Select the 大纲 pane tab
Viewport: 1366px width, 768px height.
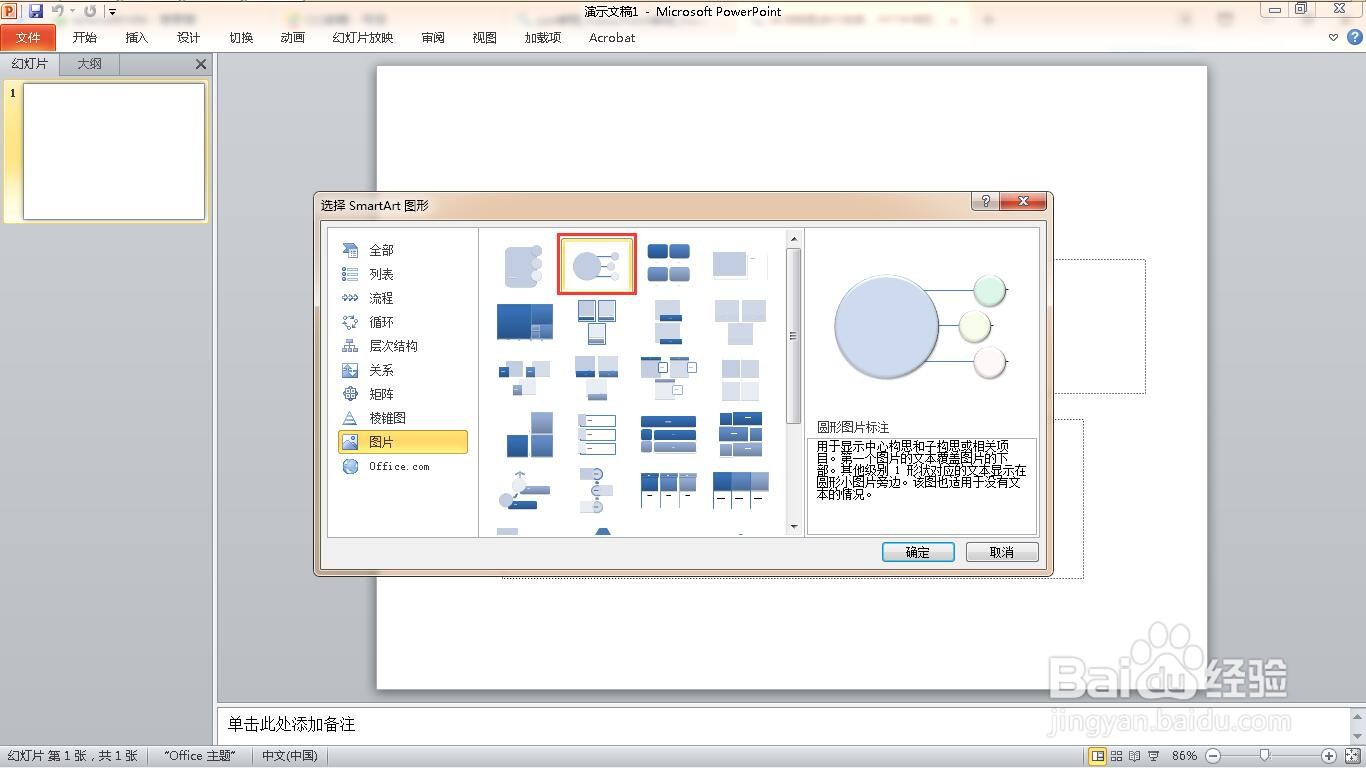pos(90,64)
